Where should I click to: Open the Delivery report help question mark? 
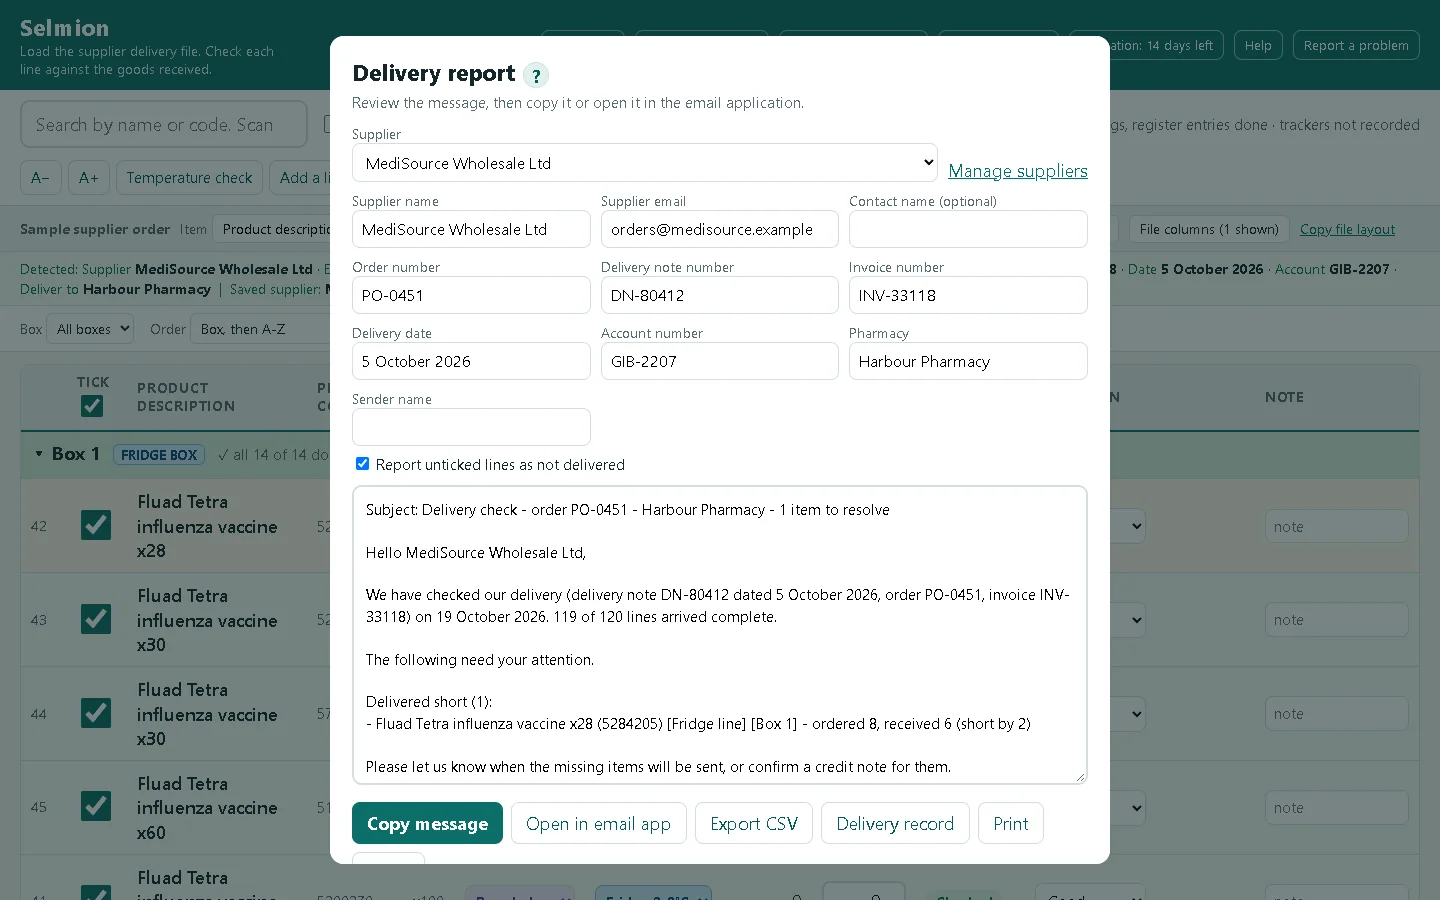(x=536, y=75)
